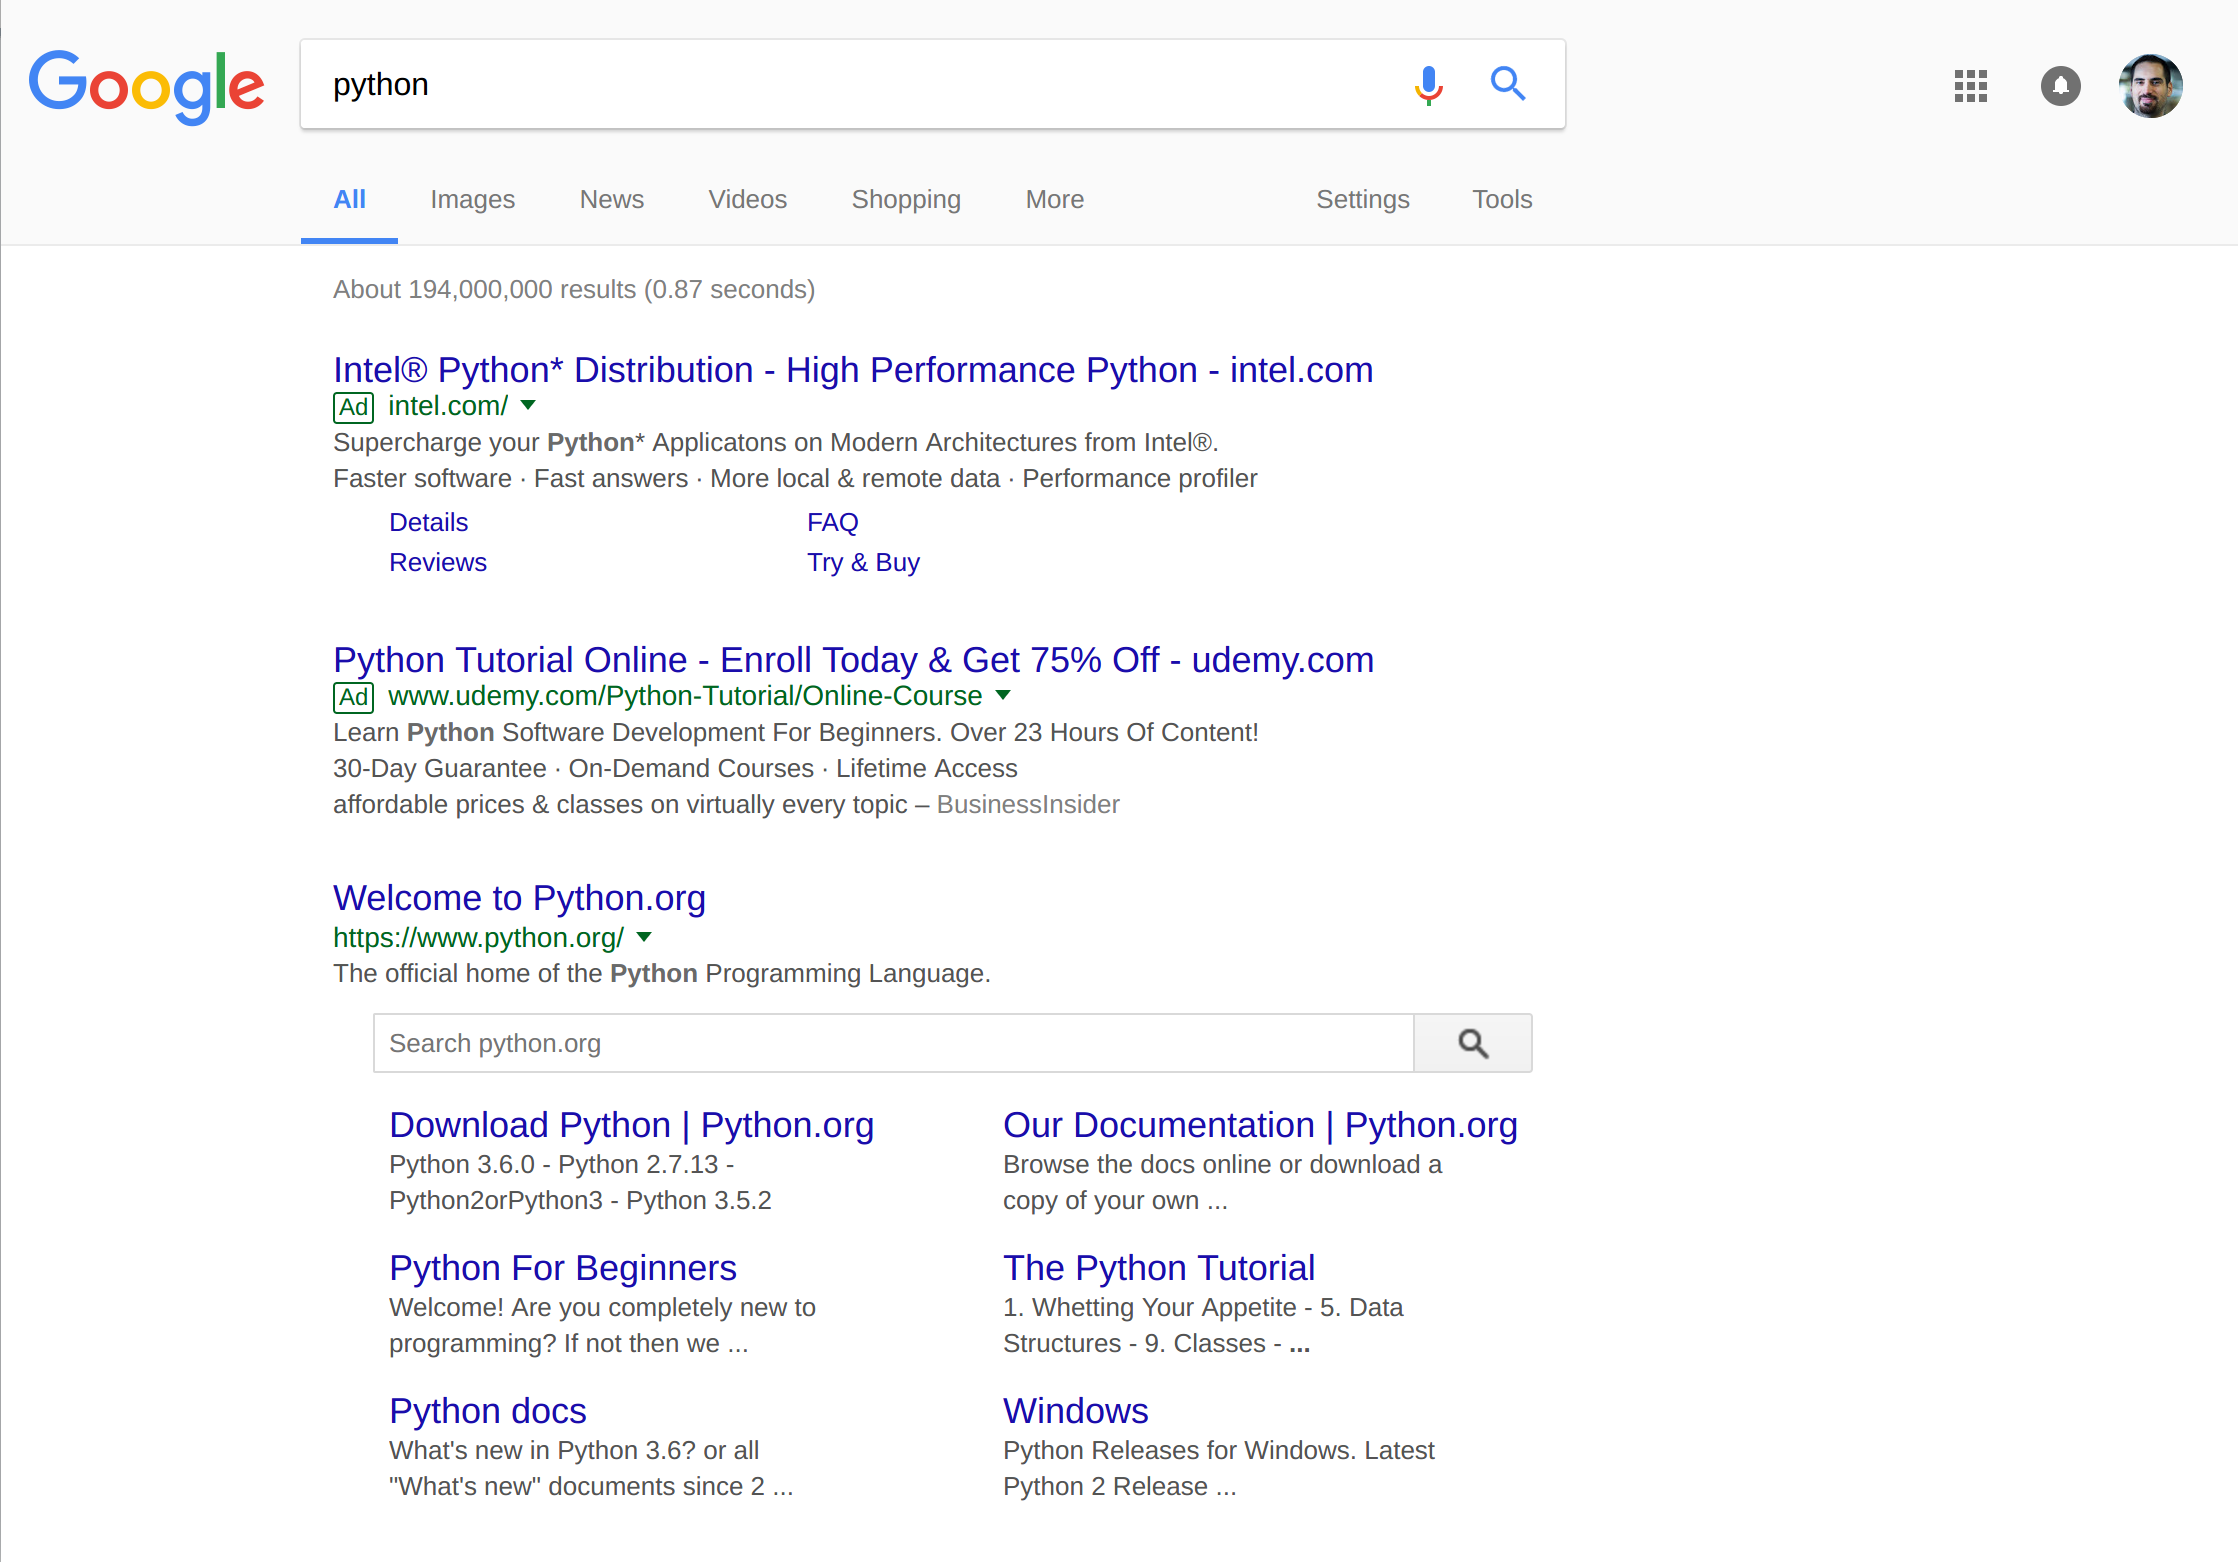The width and height of the screenshot is (2238, 1562).
Task: Open the Google apps grid
Action: point(1971,86)
